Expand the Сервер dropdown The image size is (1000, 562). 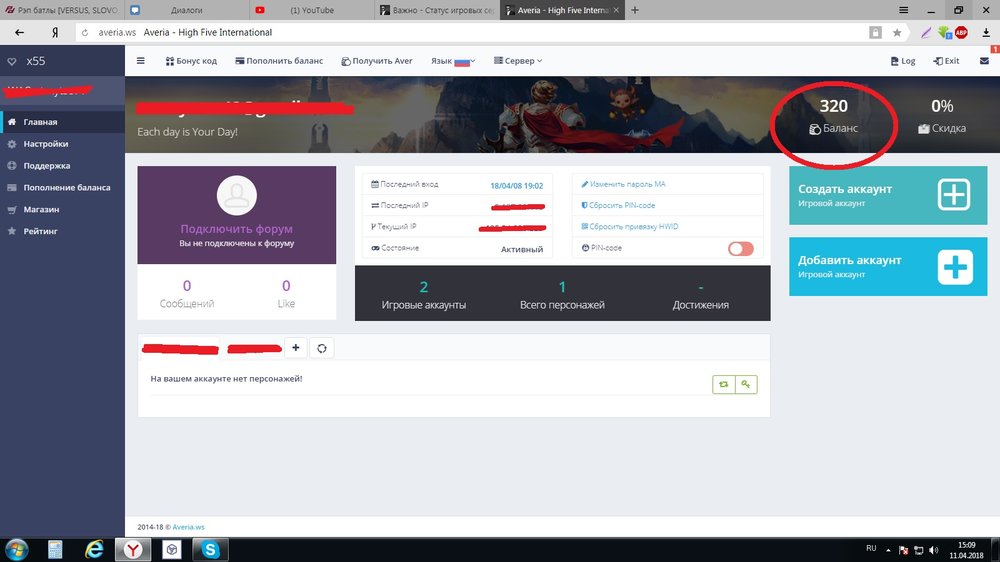pos(518,61)
